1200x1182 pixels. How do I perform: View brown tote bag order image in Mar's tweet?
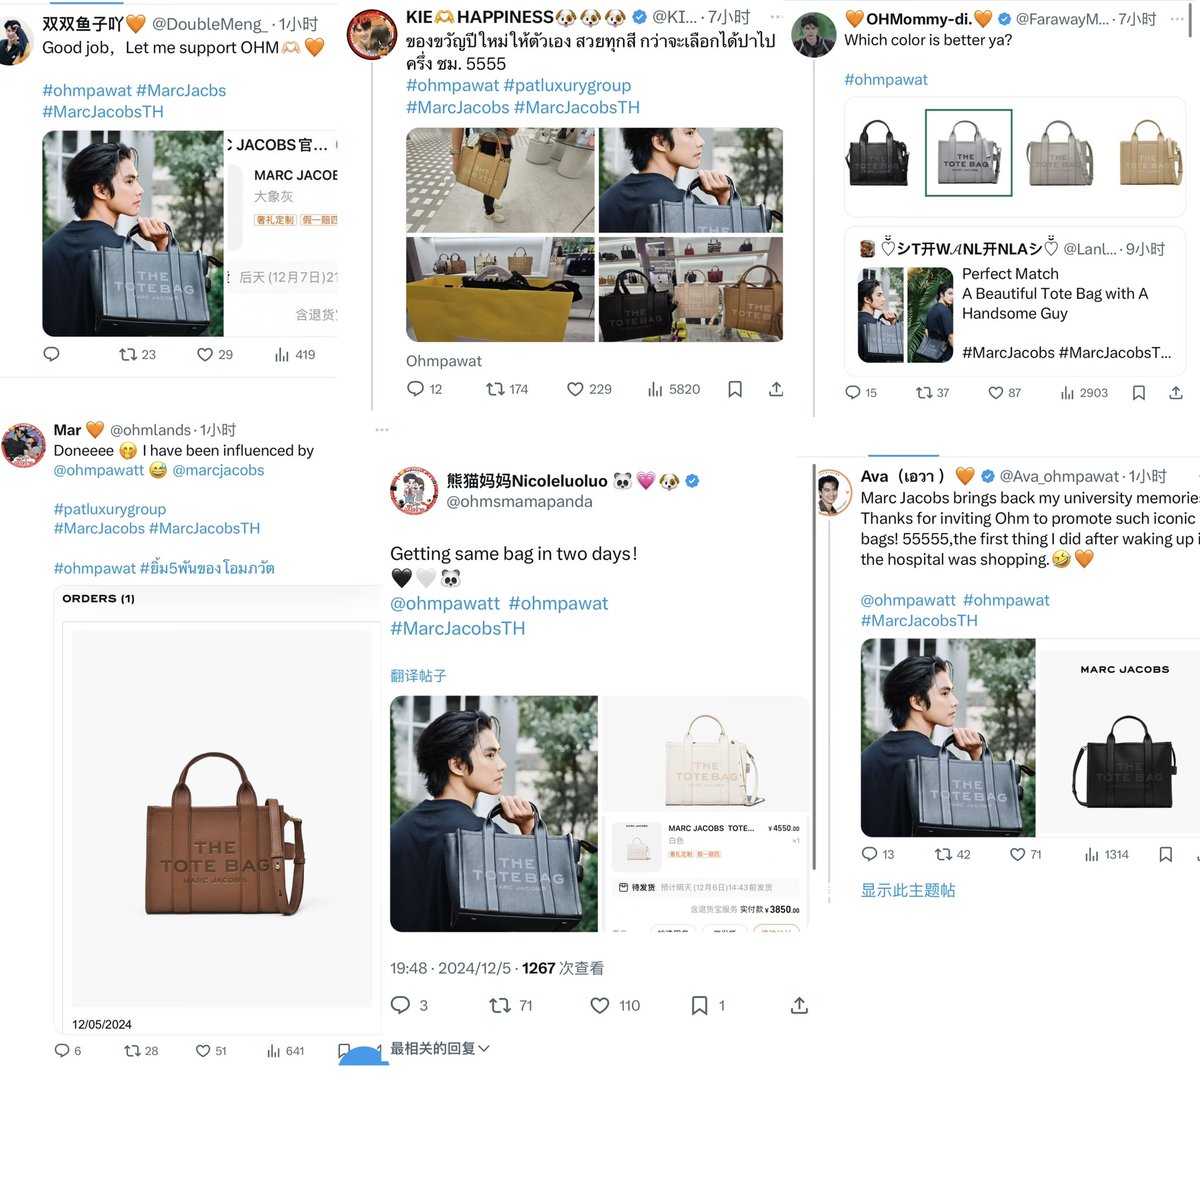click(x=222, y=818)
